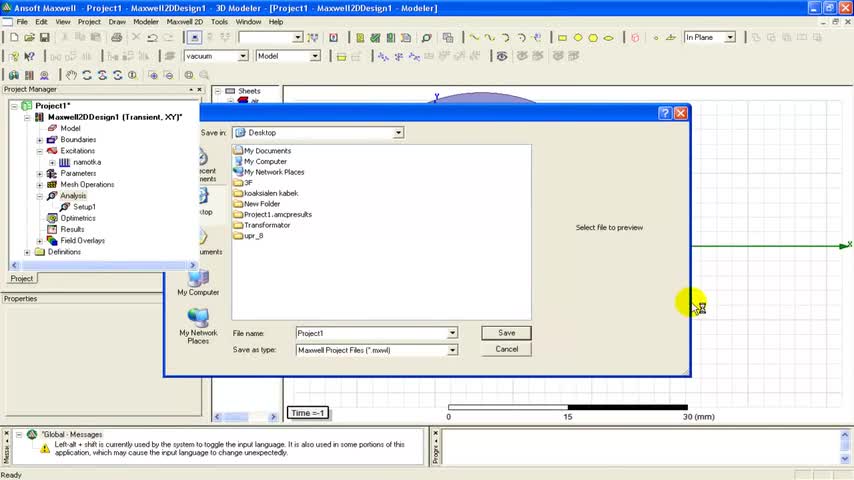Click the Time =-1 label in modeler
Viewport: 854px width, 480px height.
pyautogui.click(x=308, y=413)
